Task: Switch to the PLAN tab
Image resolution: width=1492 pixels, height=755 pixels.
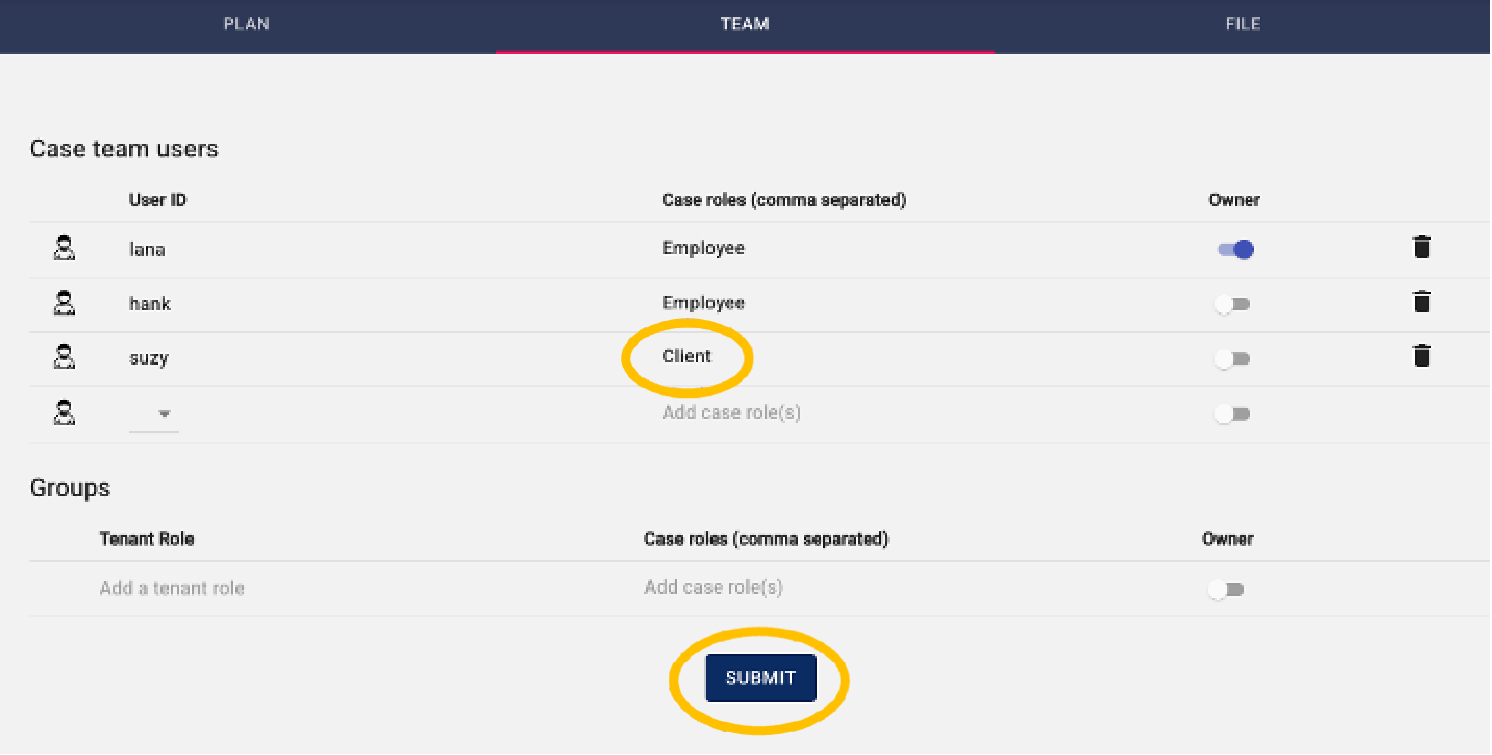Action: (x=246, y=23)
